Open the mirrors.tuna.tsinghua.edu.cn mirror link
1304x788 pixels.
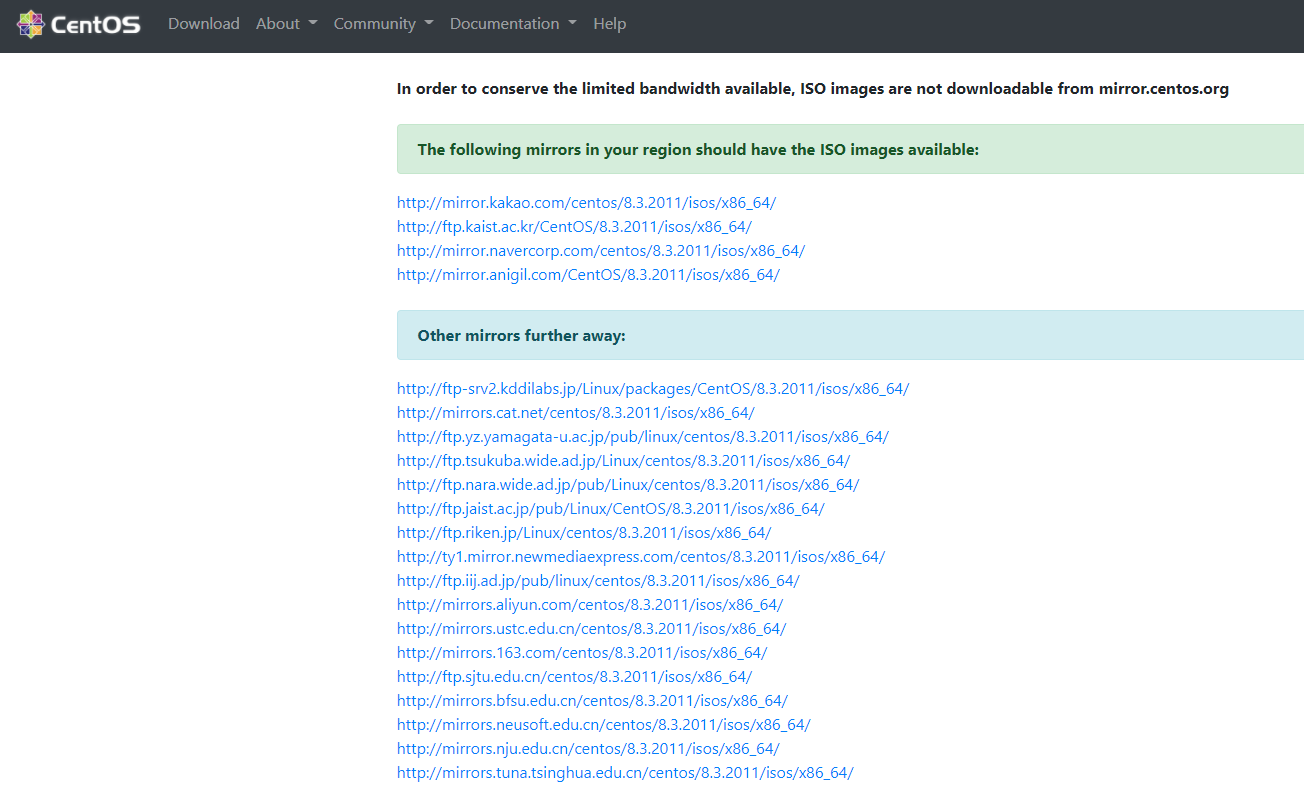(x=625, y=773)
